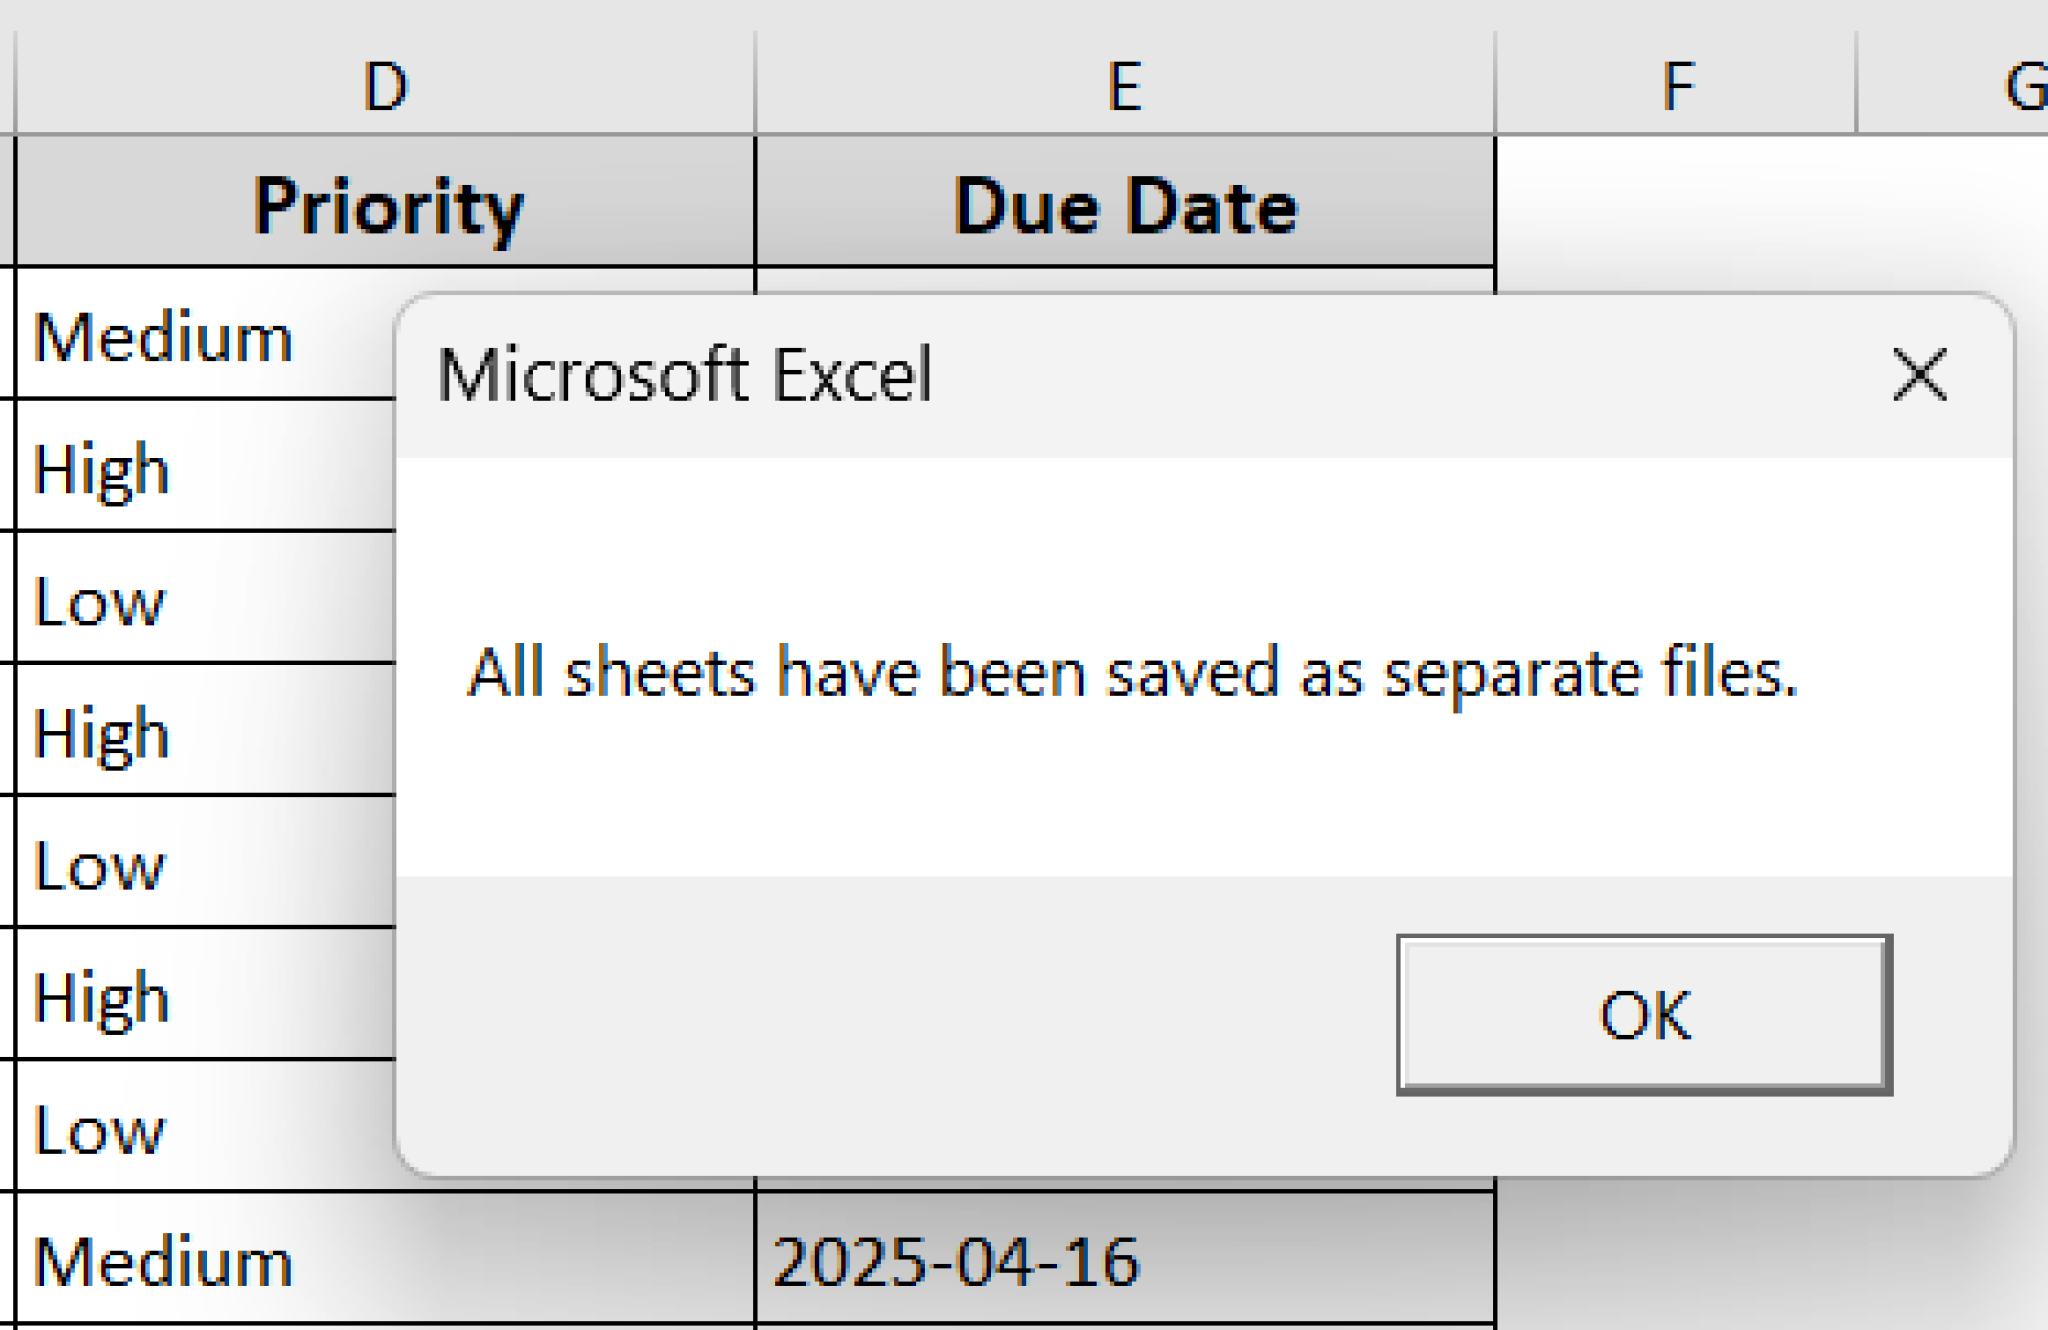Screen dimensions: 2048x1330
Task: Select column E header
Action: (x=1124, y=85)
